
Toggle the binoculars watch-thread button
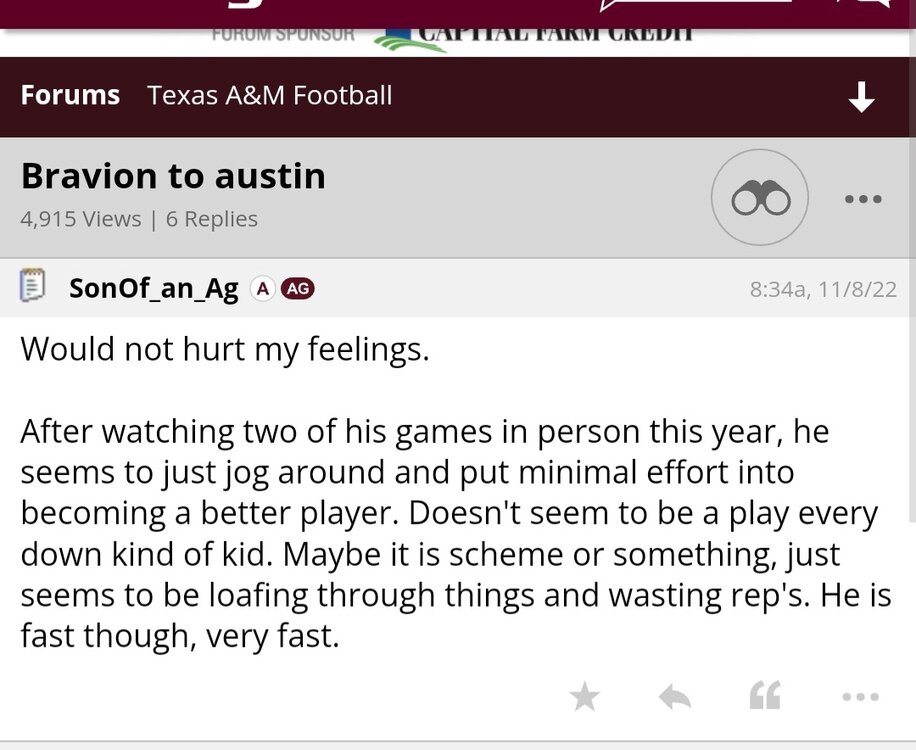click(x=761, y=198)
